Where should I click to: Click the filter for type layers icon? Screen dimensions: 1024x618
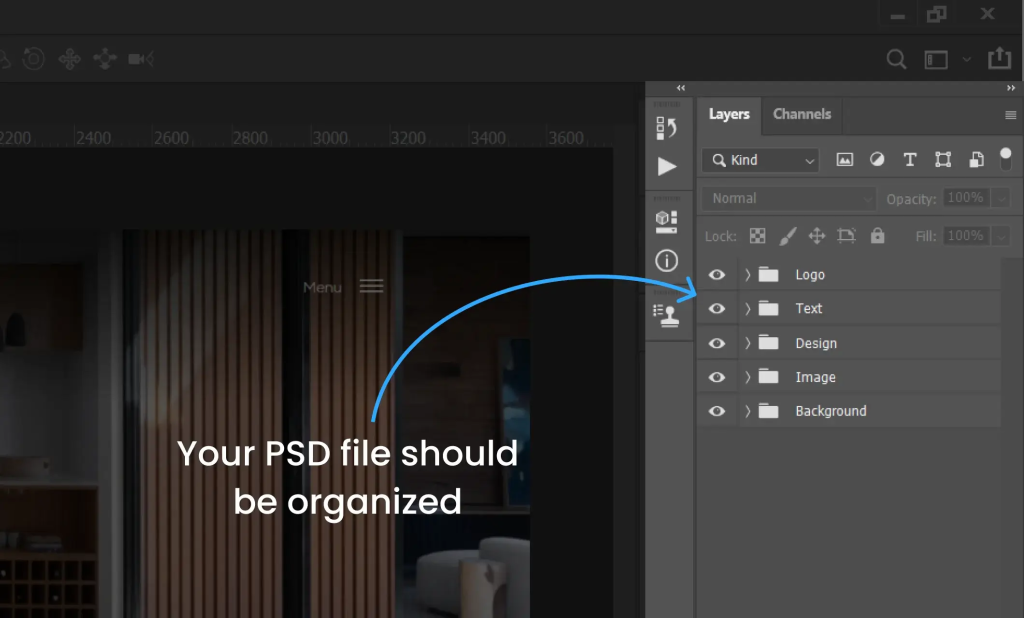(910, 159)
